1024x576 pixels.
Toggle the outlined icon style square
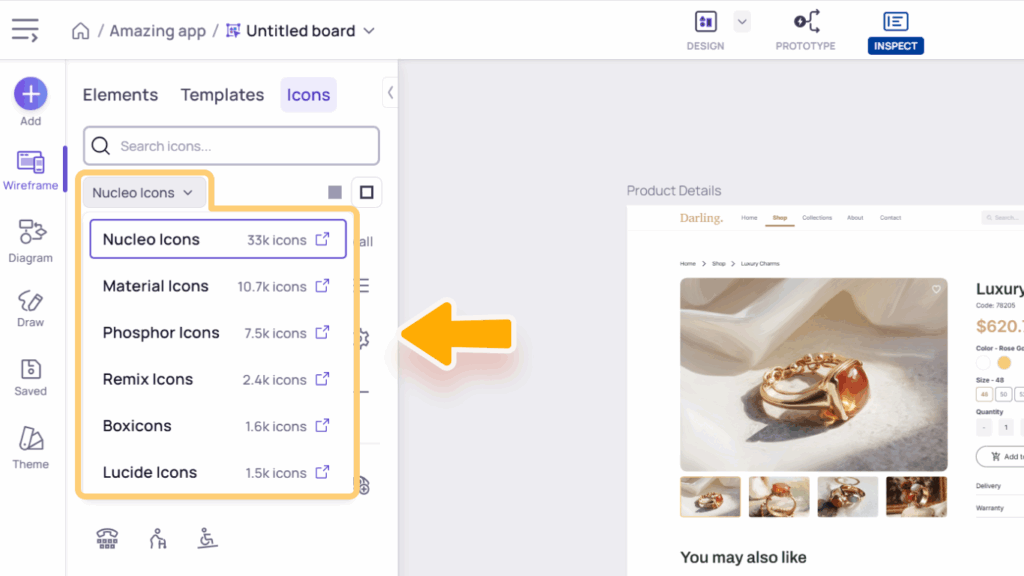[367, 192]
